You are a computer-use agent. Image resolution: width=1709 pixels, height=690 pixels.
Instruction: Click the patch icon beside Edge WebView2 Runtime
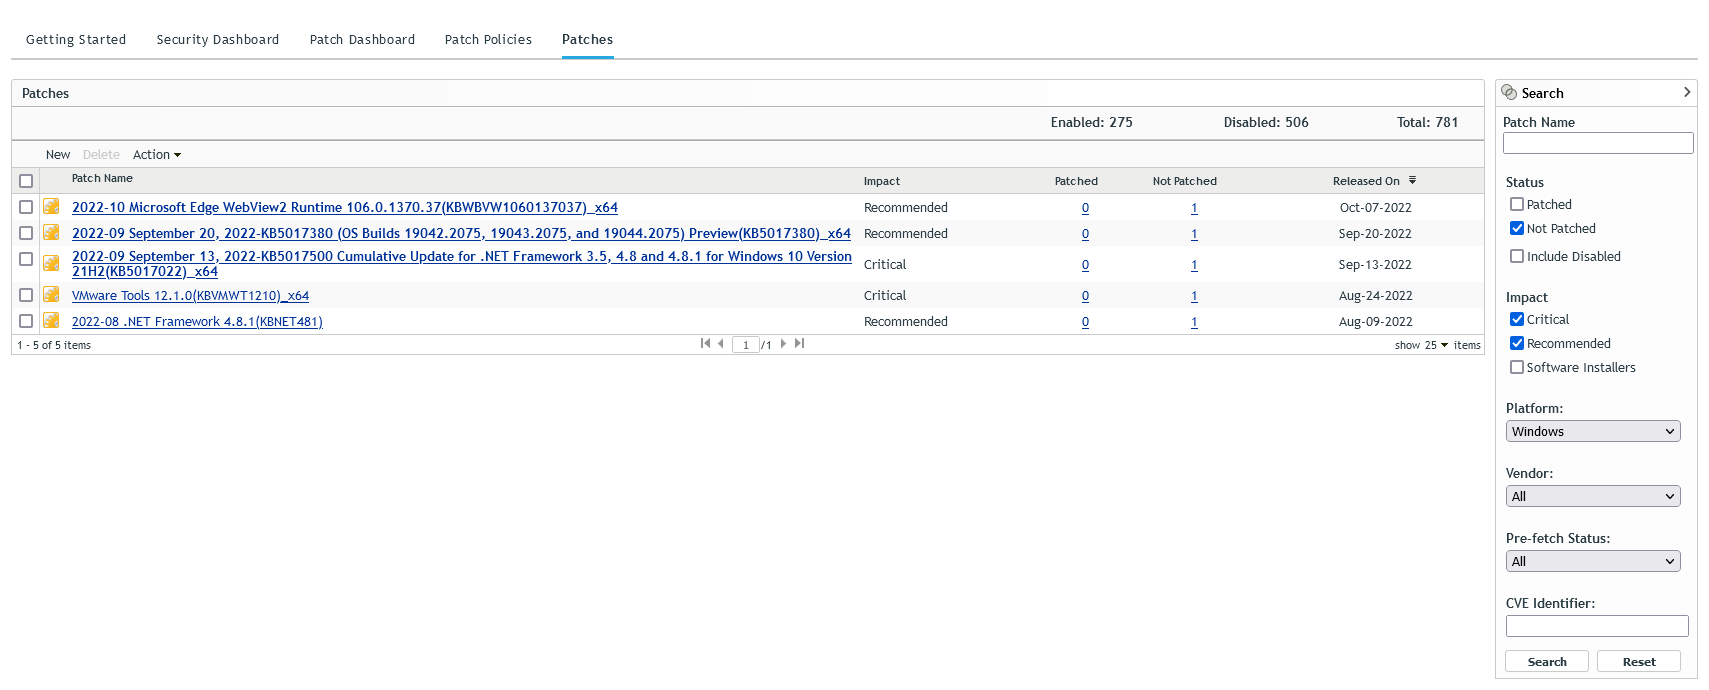point(51,207)
